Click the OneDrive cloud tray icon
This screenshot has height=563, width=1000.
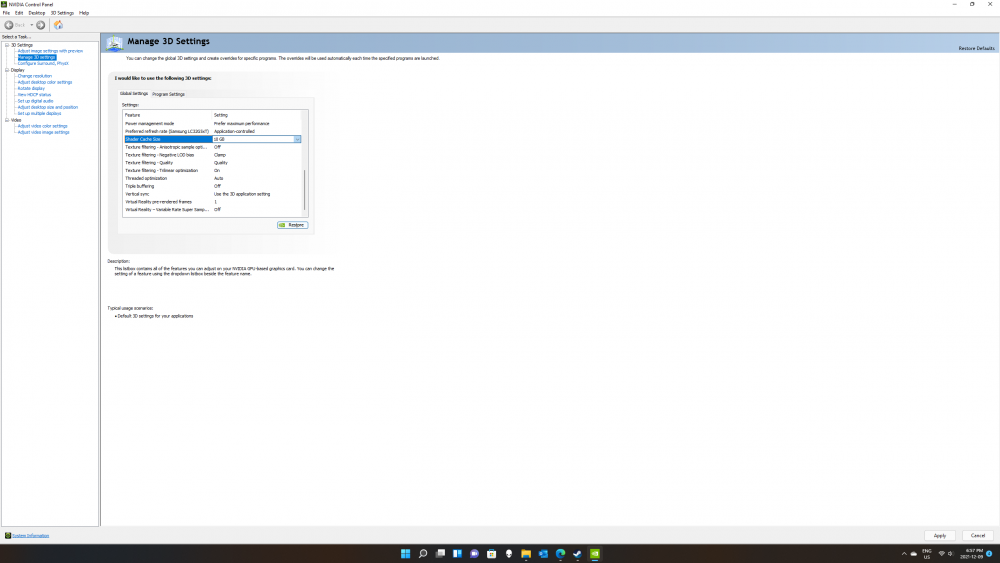(914, 553)
